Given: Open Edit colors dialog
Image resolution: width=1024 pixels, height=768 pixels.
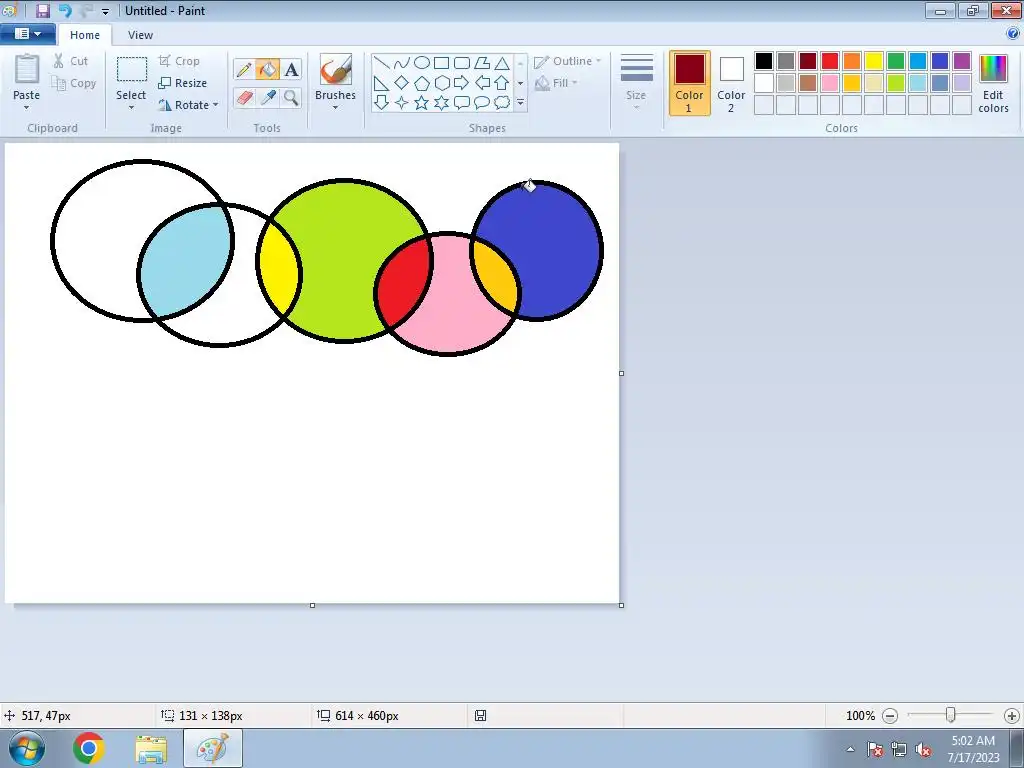Looking at the screenshot, I should (x=993, y=83).
